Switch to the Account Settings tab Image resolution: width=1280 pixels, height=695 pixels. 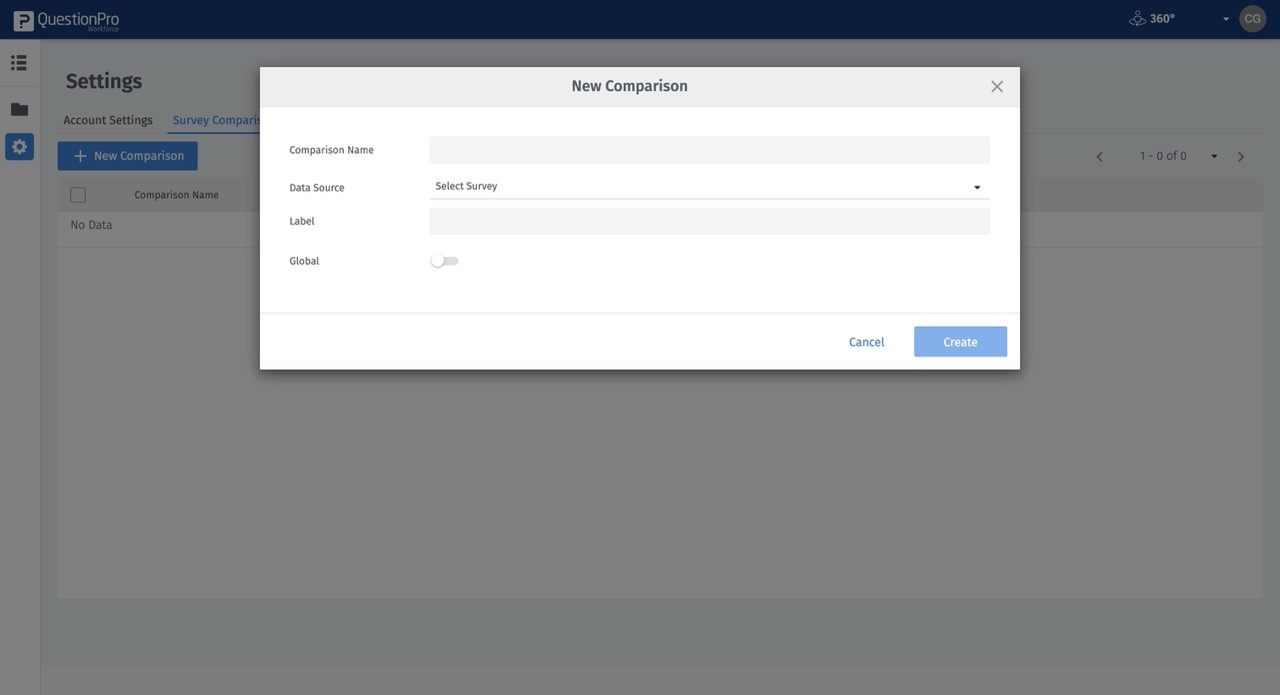point(107,119)
